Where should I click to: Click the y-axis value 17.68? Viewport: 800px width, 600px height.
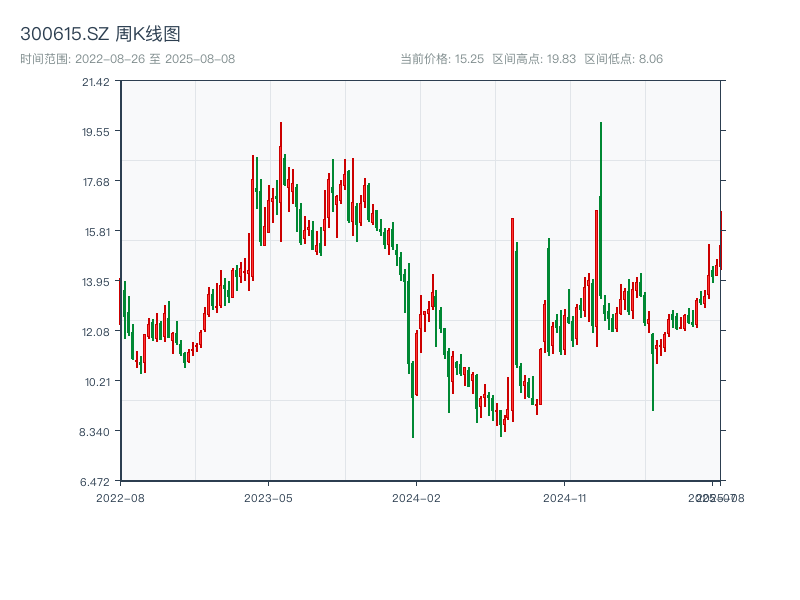pos(96,182)
